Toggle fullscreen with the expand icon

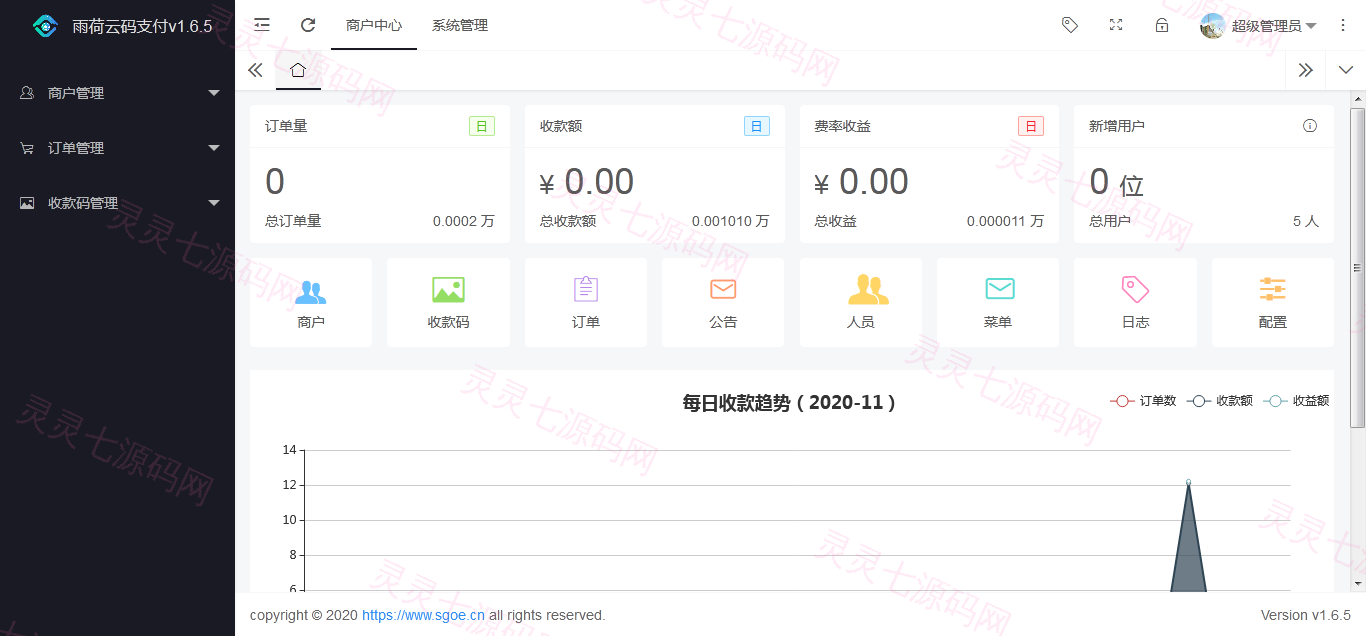pyautogui.click(x=1116, y=25)
